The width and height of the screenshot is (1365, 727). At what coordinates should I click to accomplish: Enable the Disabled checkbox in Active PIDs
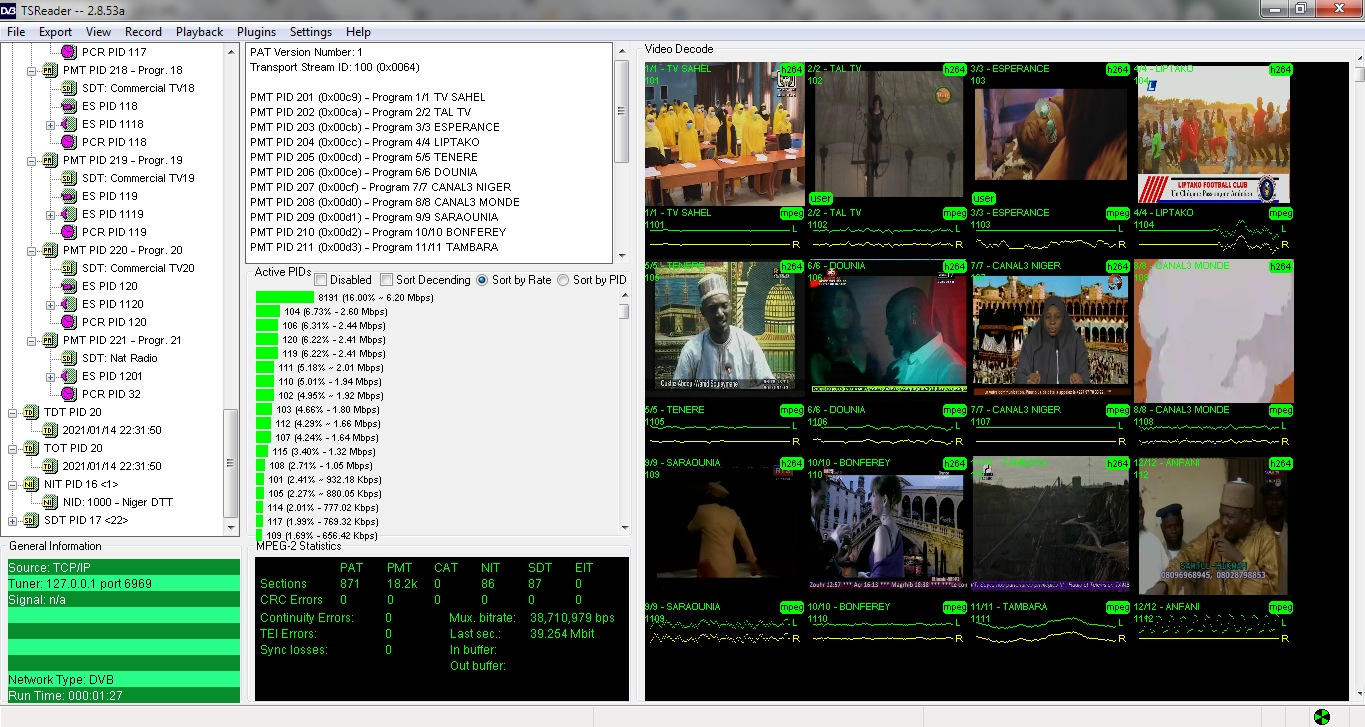point(321,280)
